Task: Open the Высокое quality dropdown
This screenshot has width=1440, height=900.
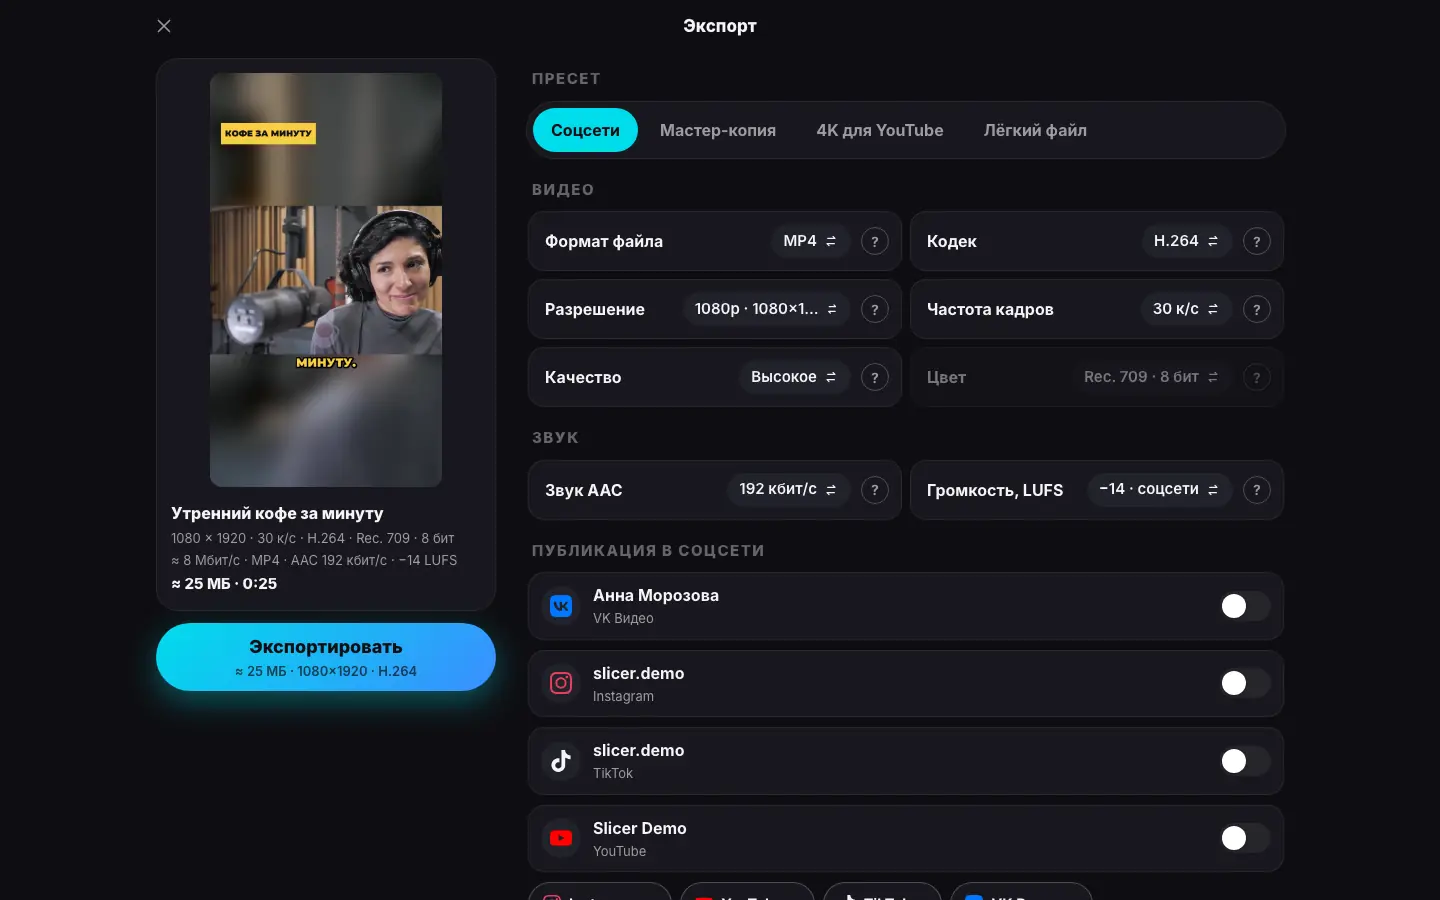Action: tap(794, 377)
